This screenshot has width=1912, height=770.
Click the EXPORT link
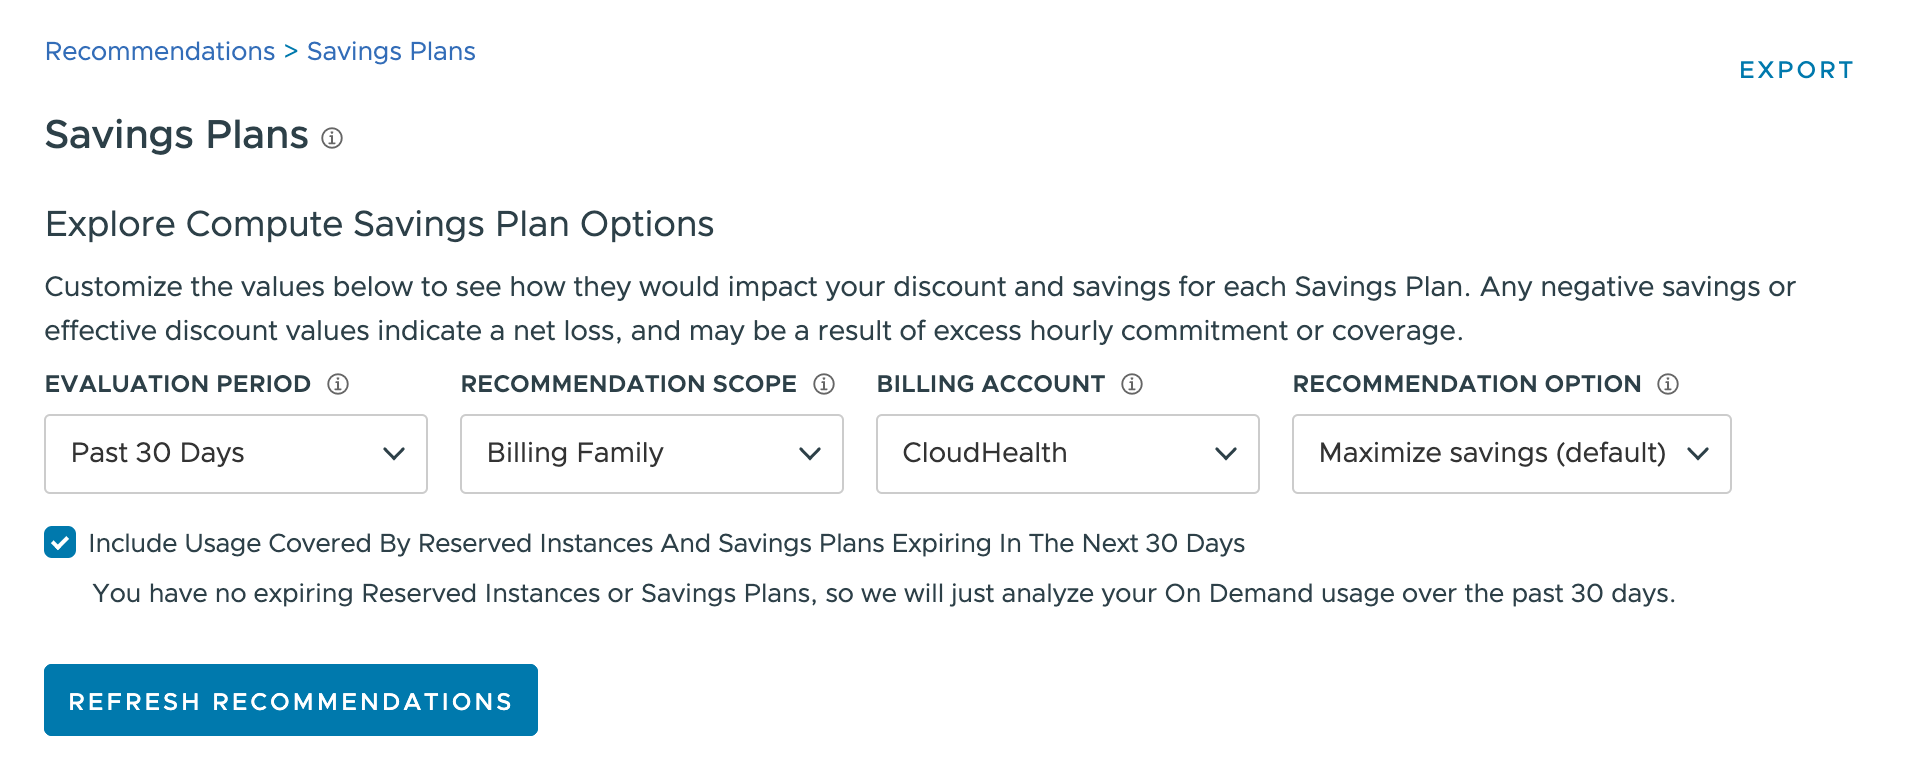[1795, 70]
